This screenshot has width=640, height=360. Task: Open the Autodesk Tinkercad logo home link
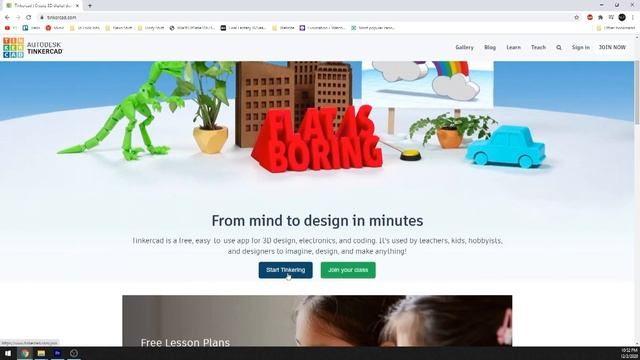pyautogui.click(x=33, y=48)
